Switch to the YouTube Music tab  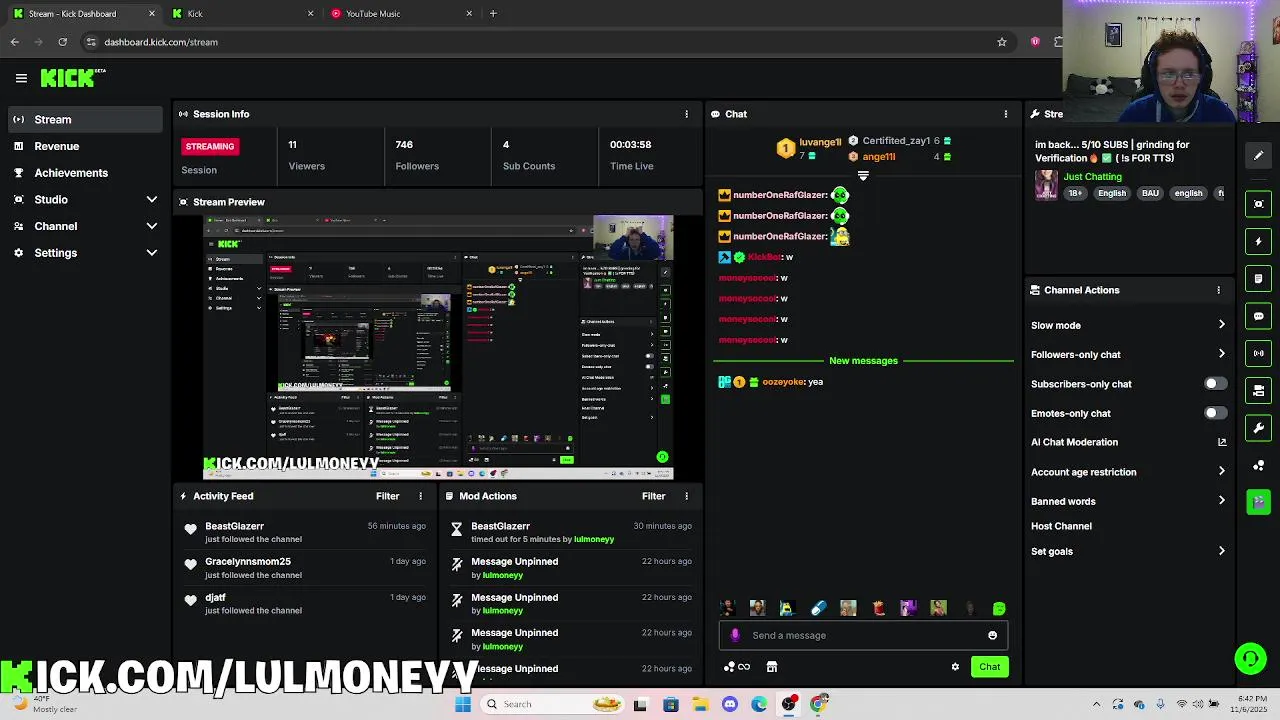click(x=400, y=13)
